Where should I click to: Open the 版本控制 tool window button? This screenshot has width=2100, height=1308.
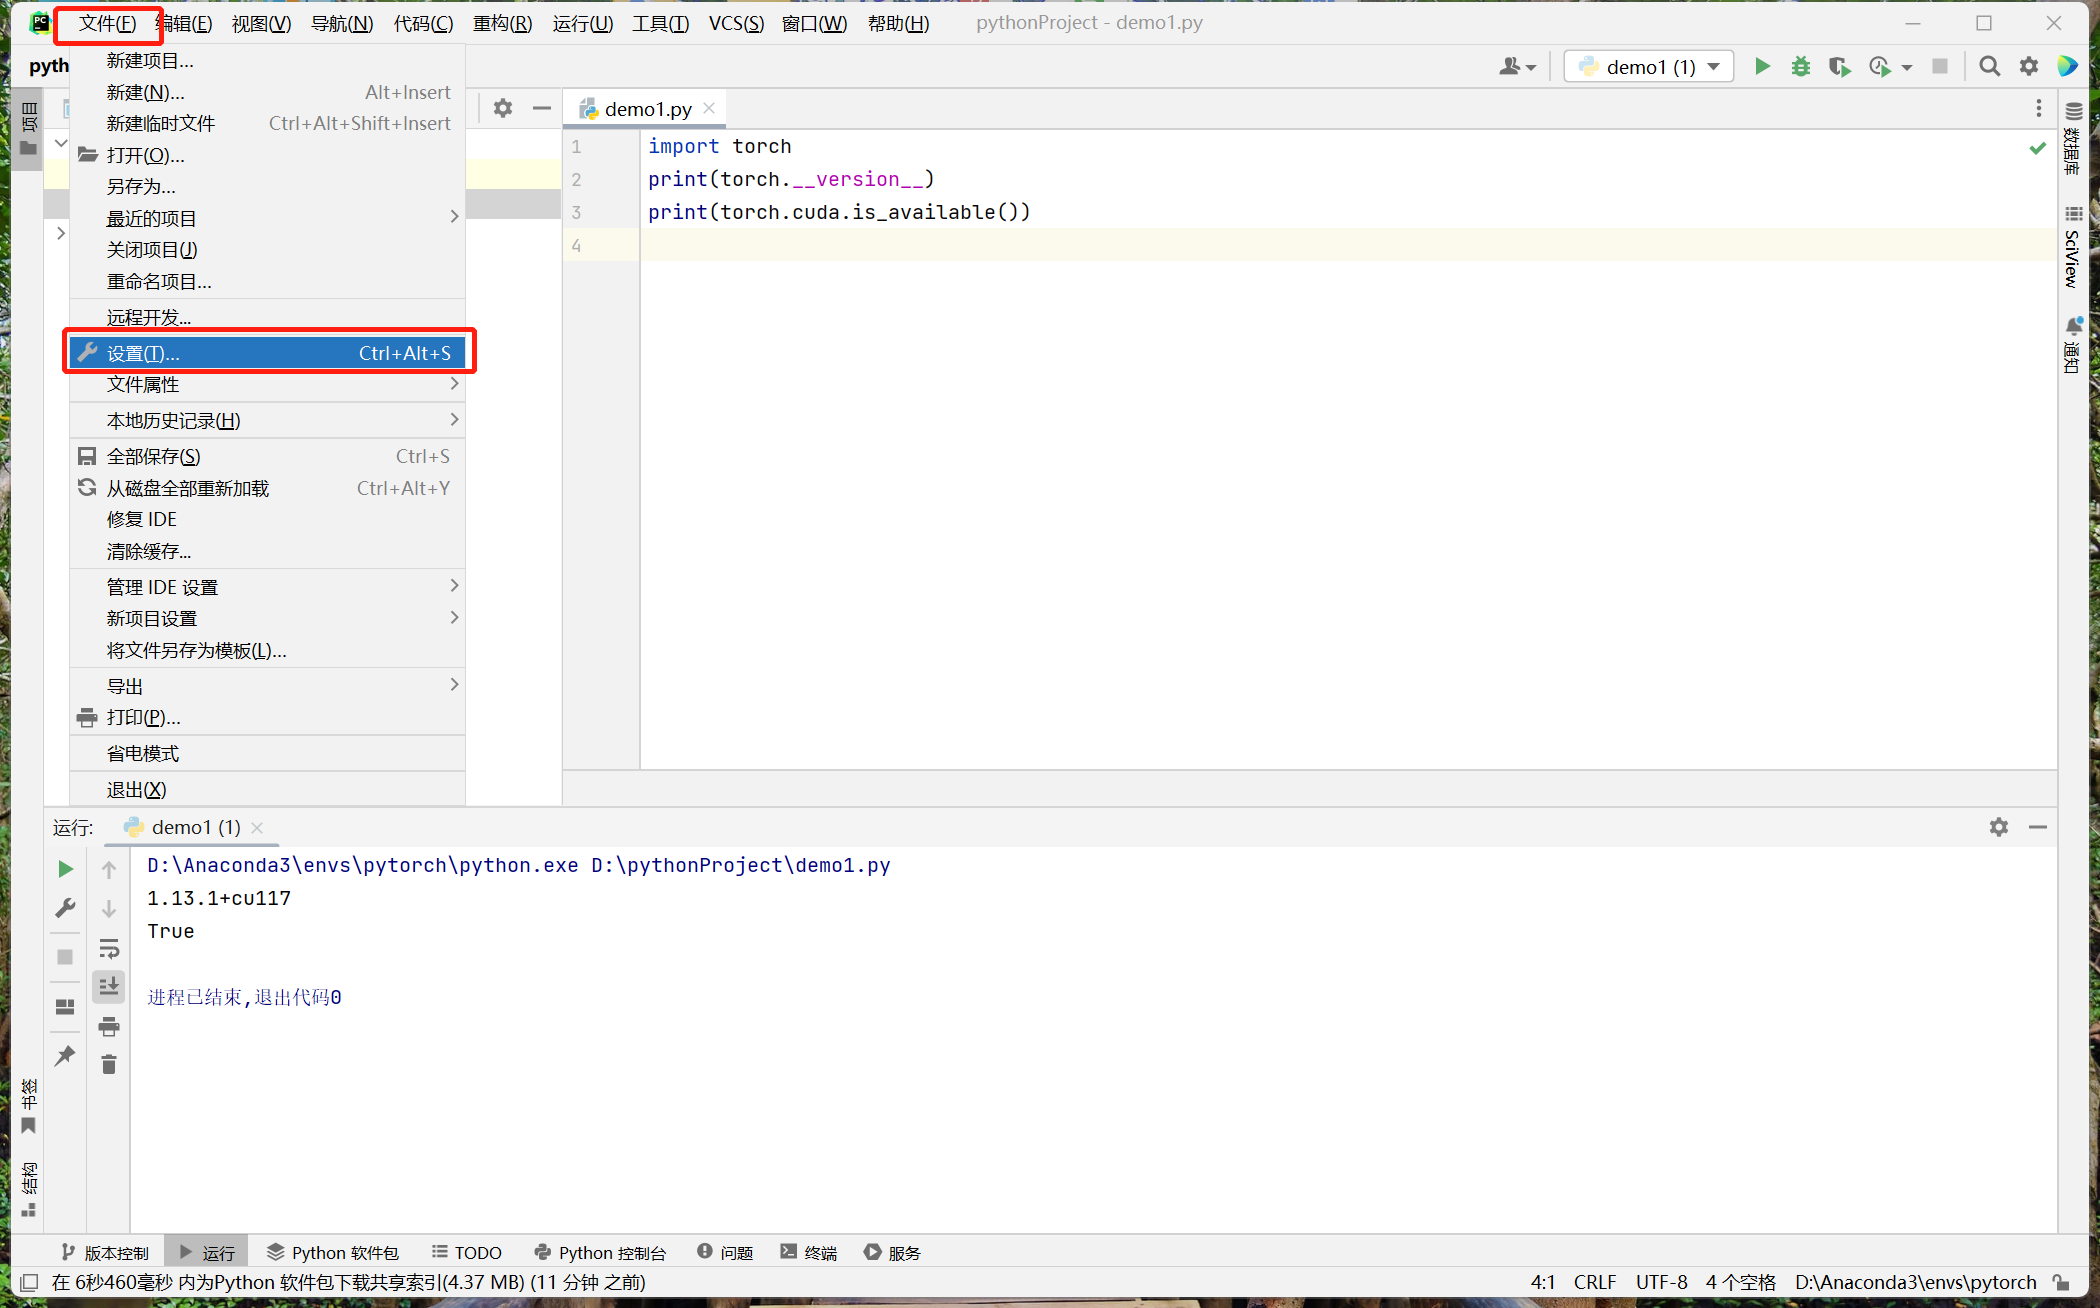click(x=105, y=1252)
